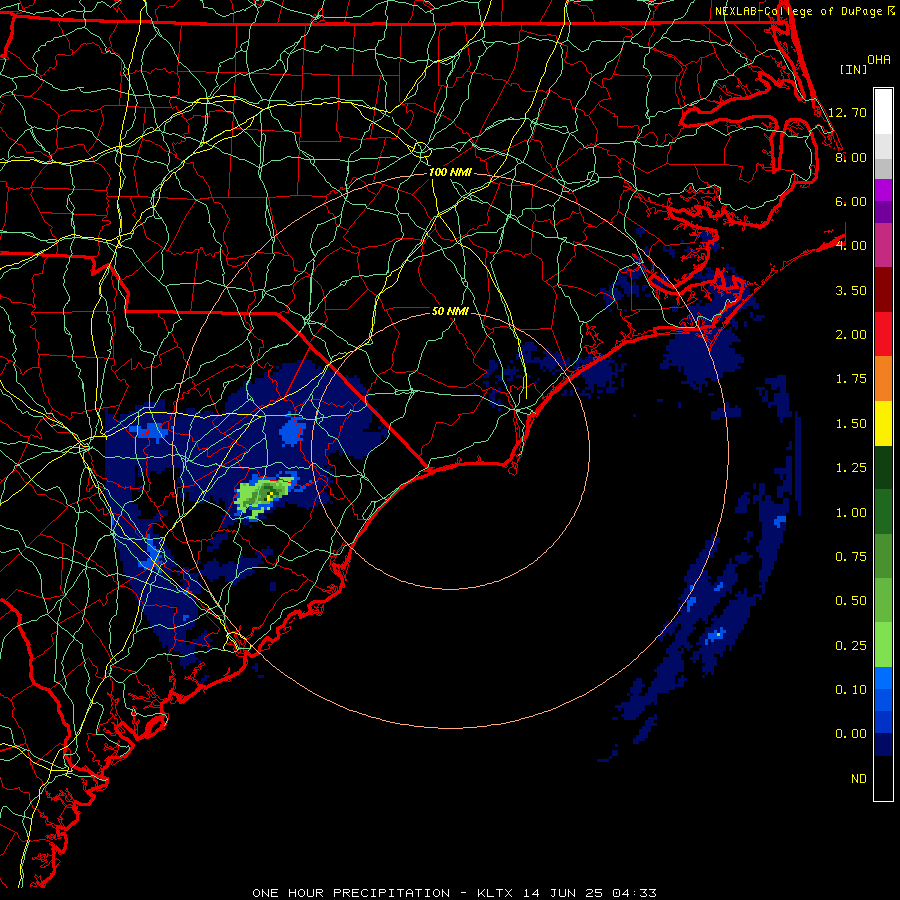Pick the darkest green legend swatch at 1.25
The width and height of the screenshot is (900, 900).
point(883,468)
